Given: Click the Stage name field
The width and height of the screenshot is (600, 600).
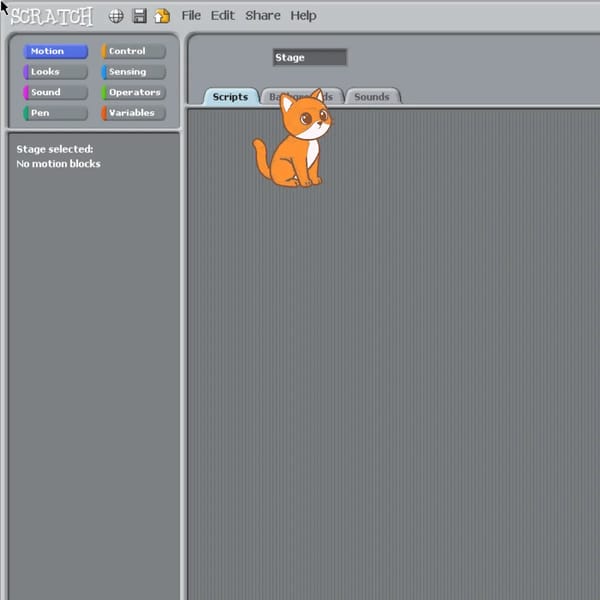Looking at the screenshot, I should [x=310, y=57].
